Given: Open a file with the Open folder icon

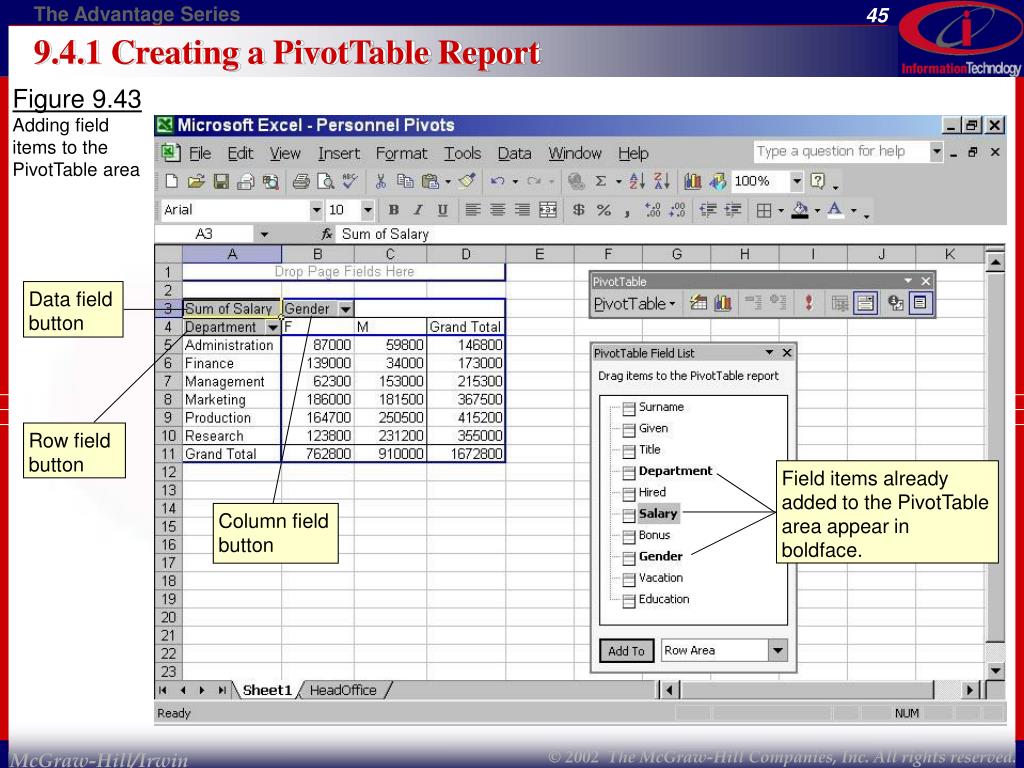Looking at the screenshot, I should tap(196, 181).
